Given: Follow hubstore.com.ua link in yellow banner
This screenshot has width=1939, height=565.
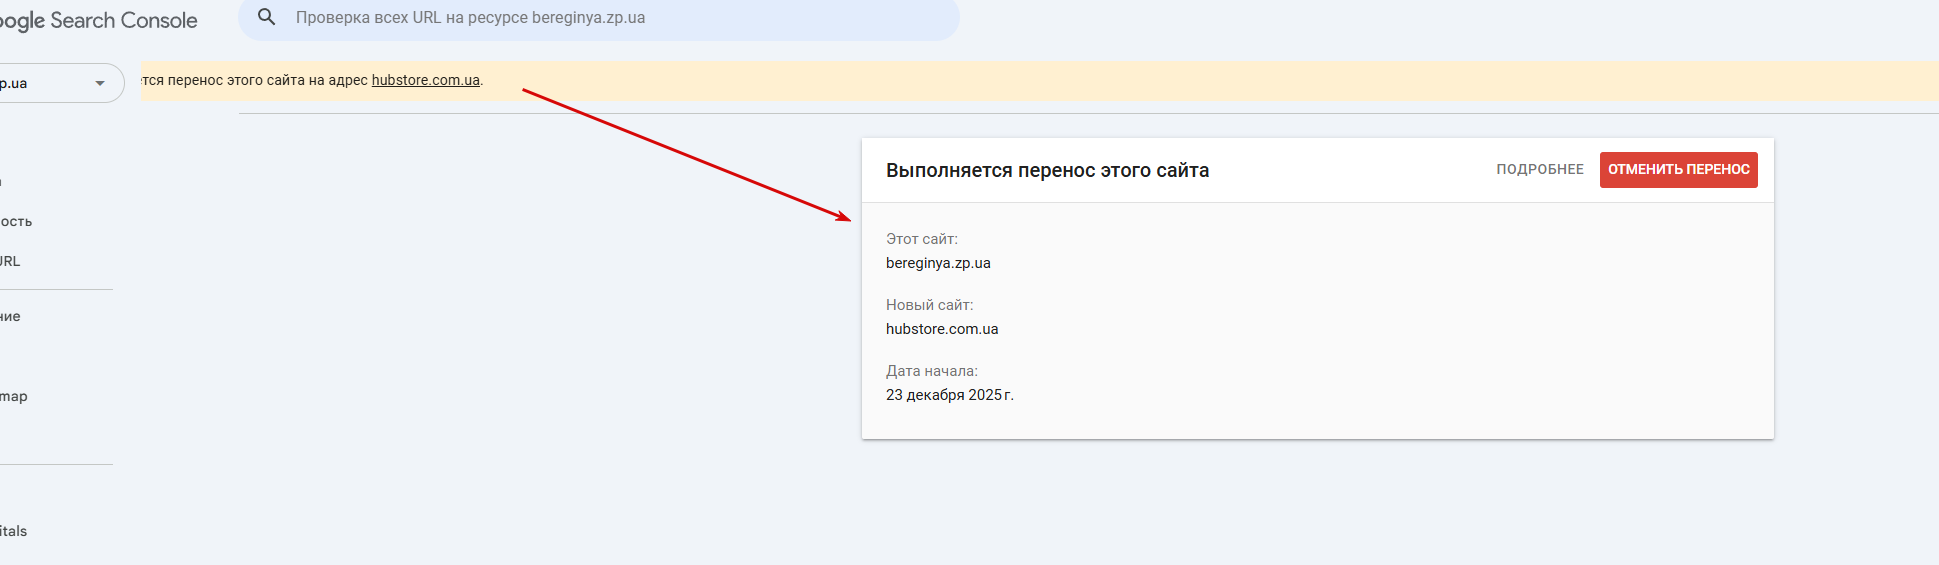Looking at the screenshot, I should tap(426, 80).
